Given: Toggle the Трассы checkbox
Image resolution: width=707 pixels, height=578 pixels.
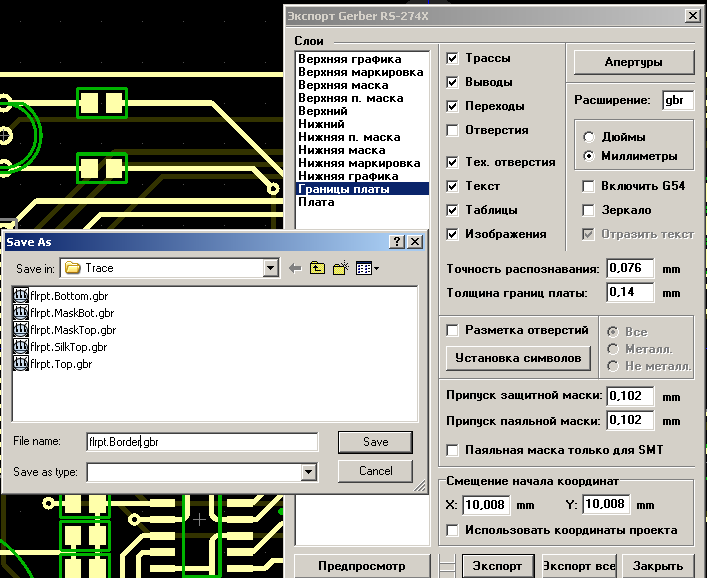Looking at the screenshot, I should pos(452,58).
